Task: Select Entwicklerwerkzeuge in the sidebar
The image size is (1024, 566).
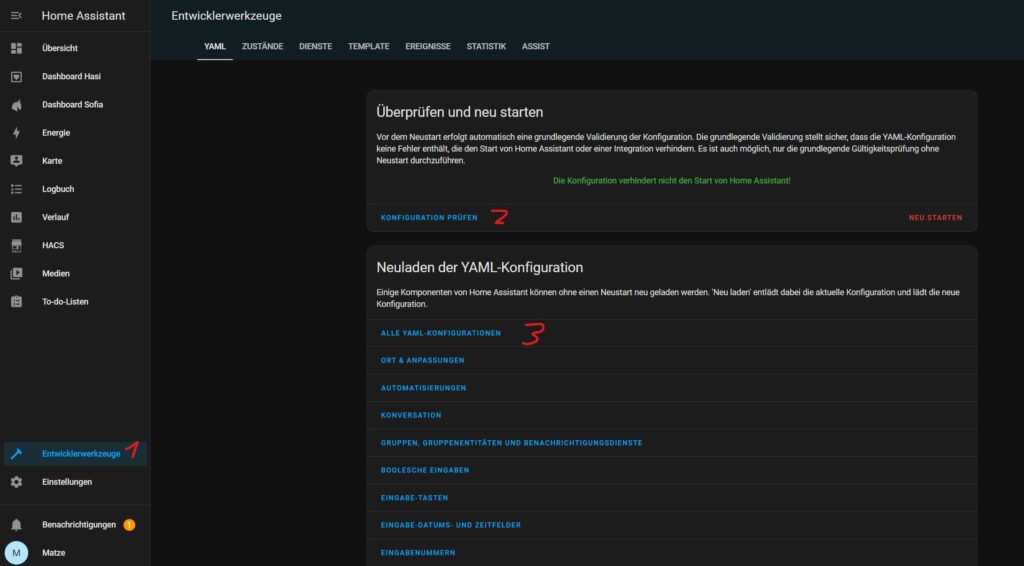Action: 75,454
